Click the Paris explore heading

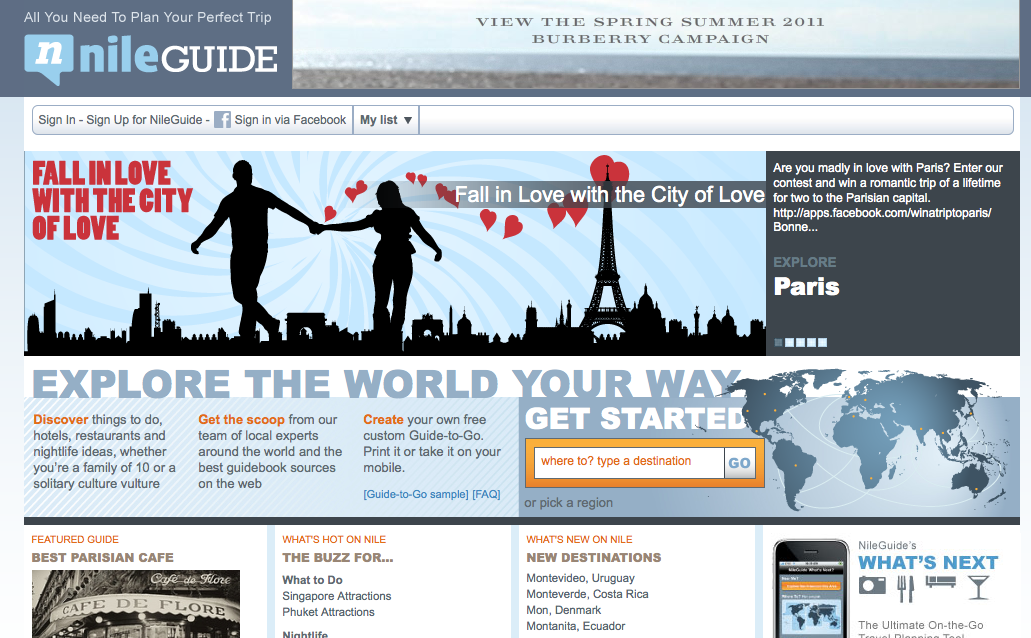tap(807, 287)
